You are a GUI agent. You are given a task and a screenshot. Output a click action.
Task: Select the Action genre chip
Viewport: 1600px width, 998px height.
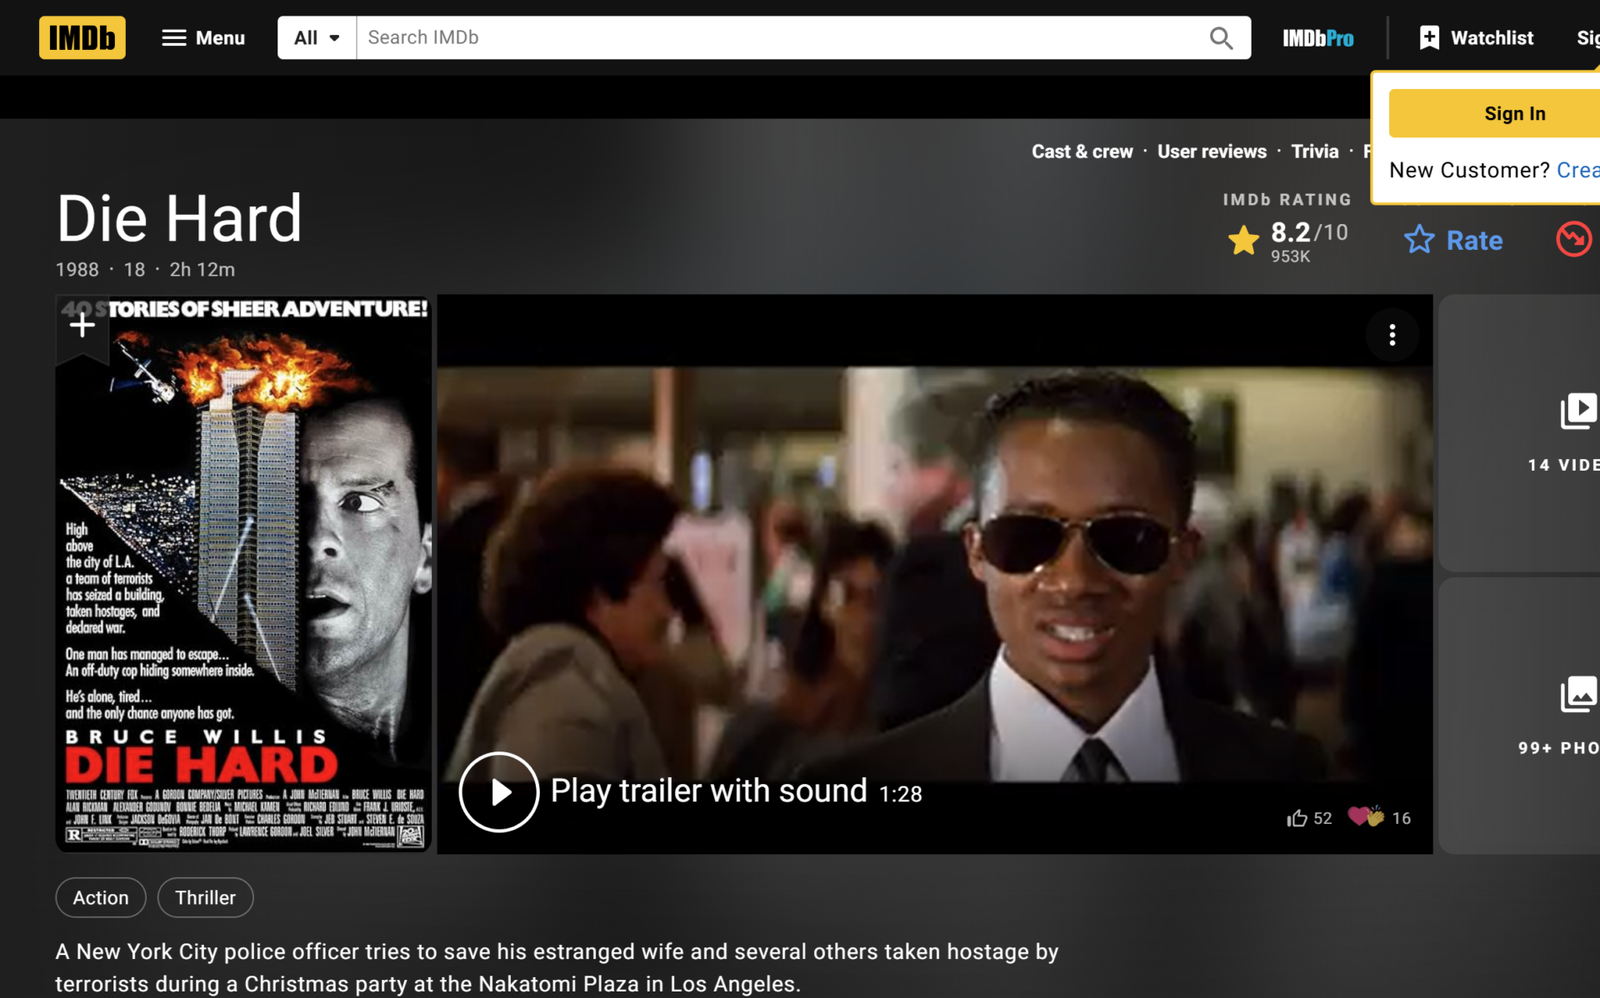(101, 898)
